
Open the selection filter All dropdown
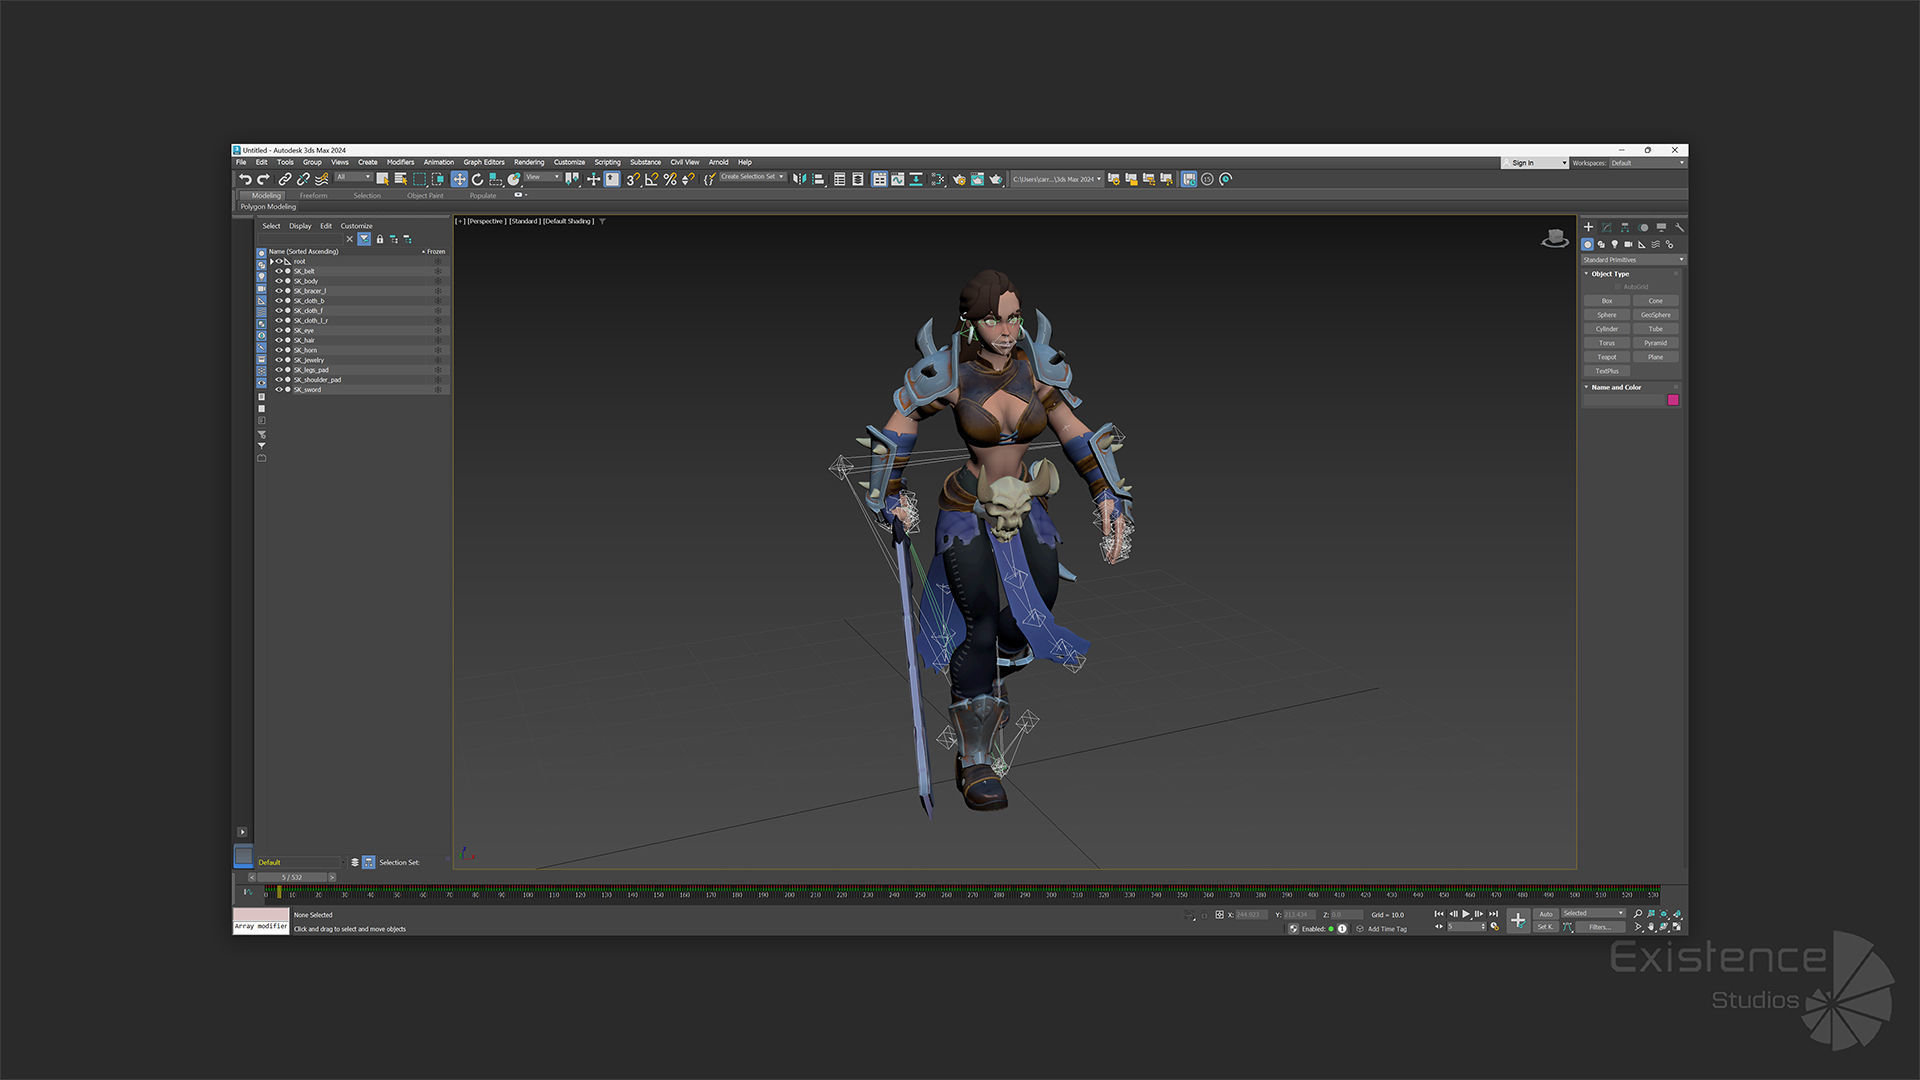point(353,177)
